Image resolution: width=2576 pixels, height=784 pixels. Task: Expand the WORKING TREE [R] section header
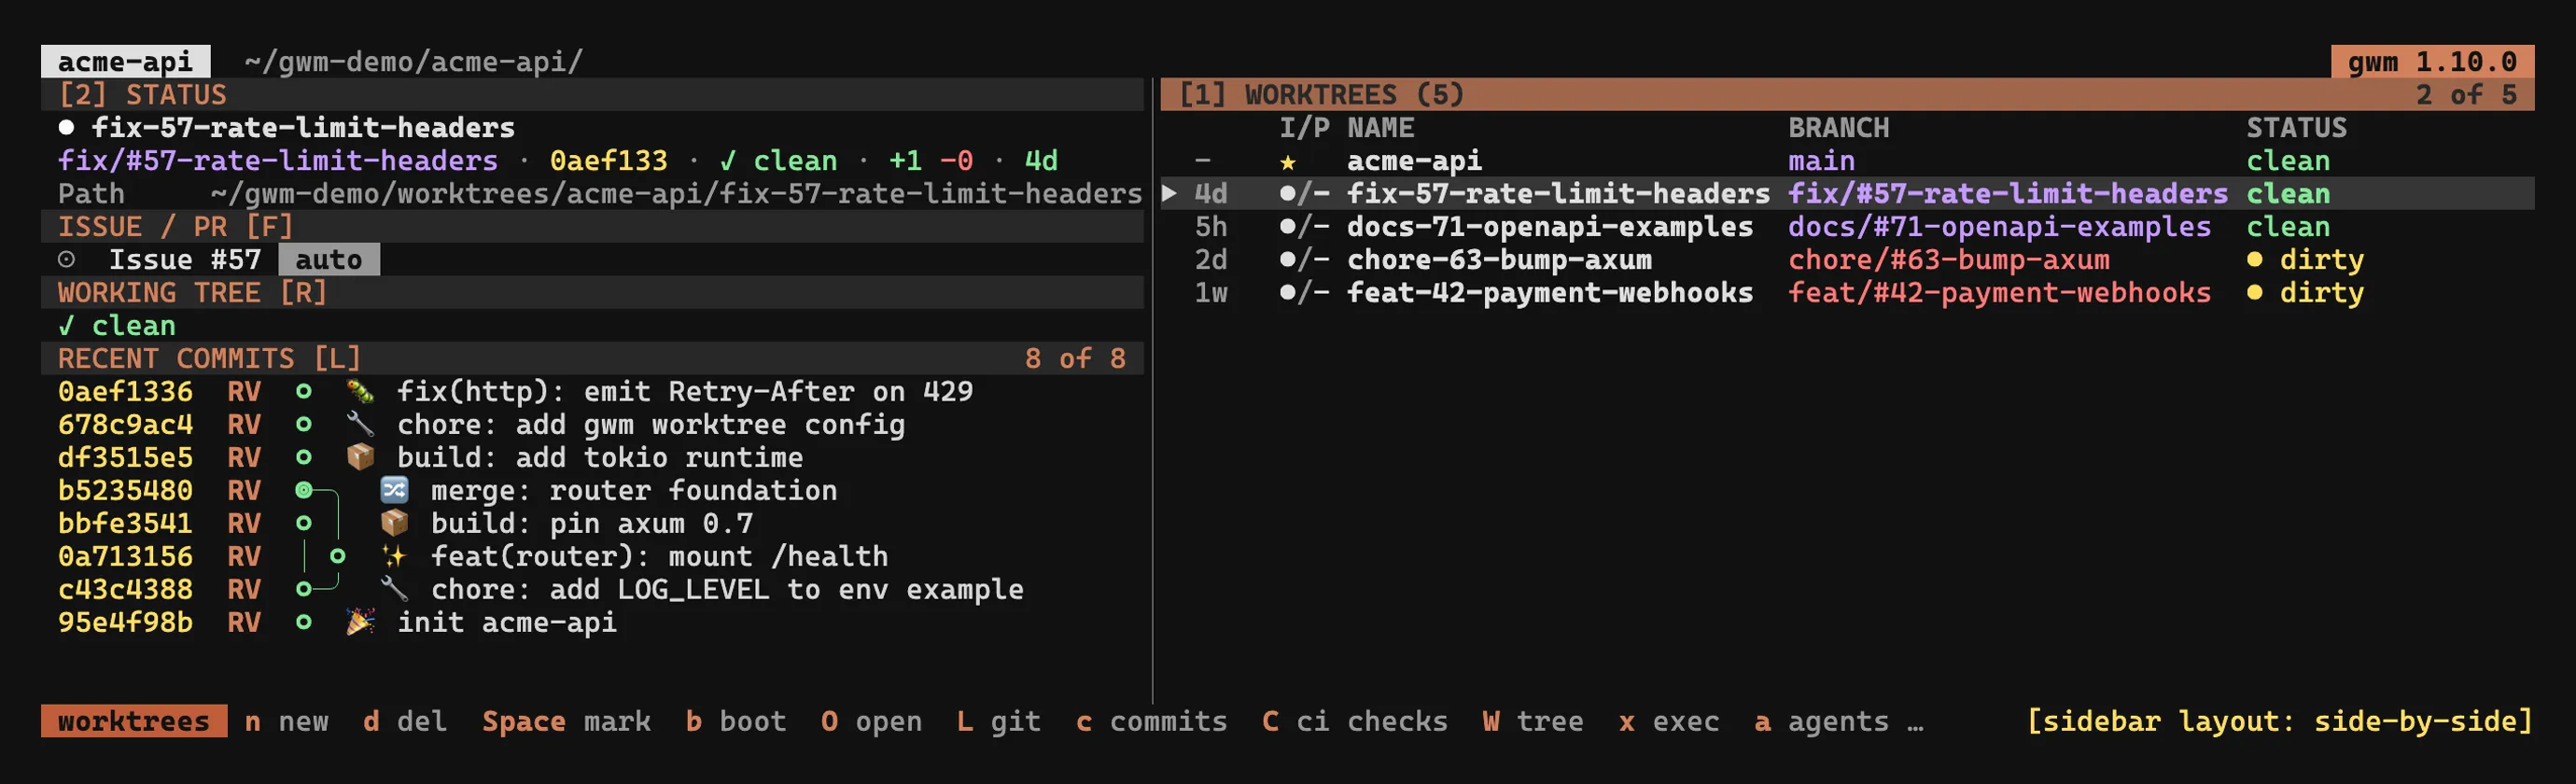tap(592, 293)
